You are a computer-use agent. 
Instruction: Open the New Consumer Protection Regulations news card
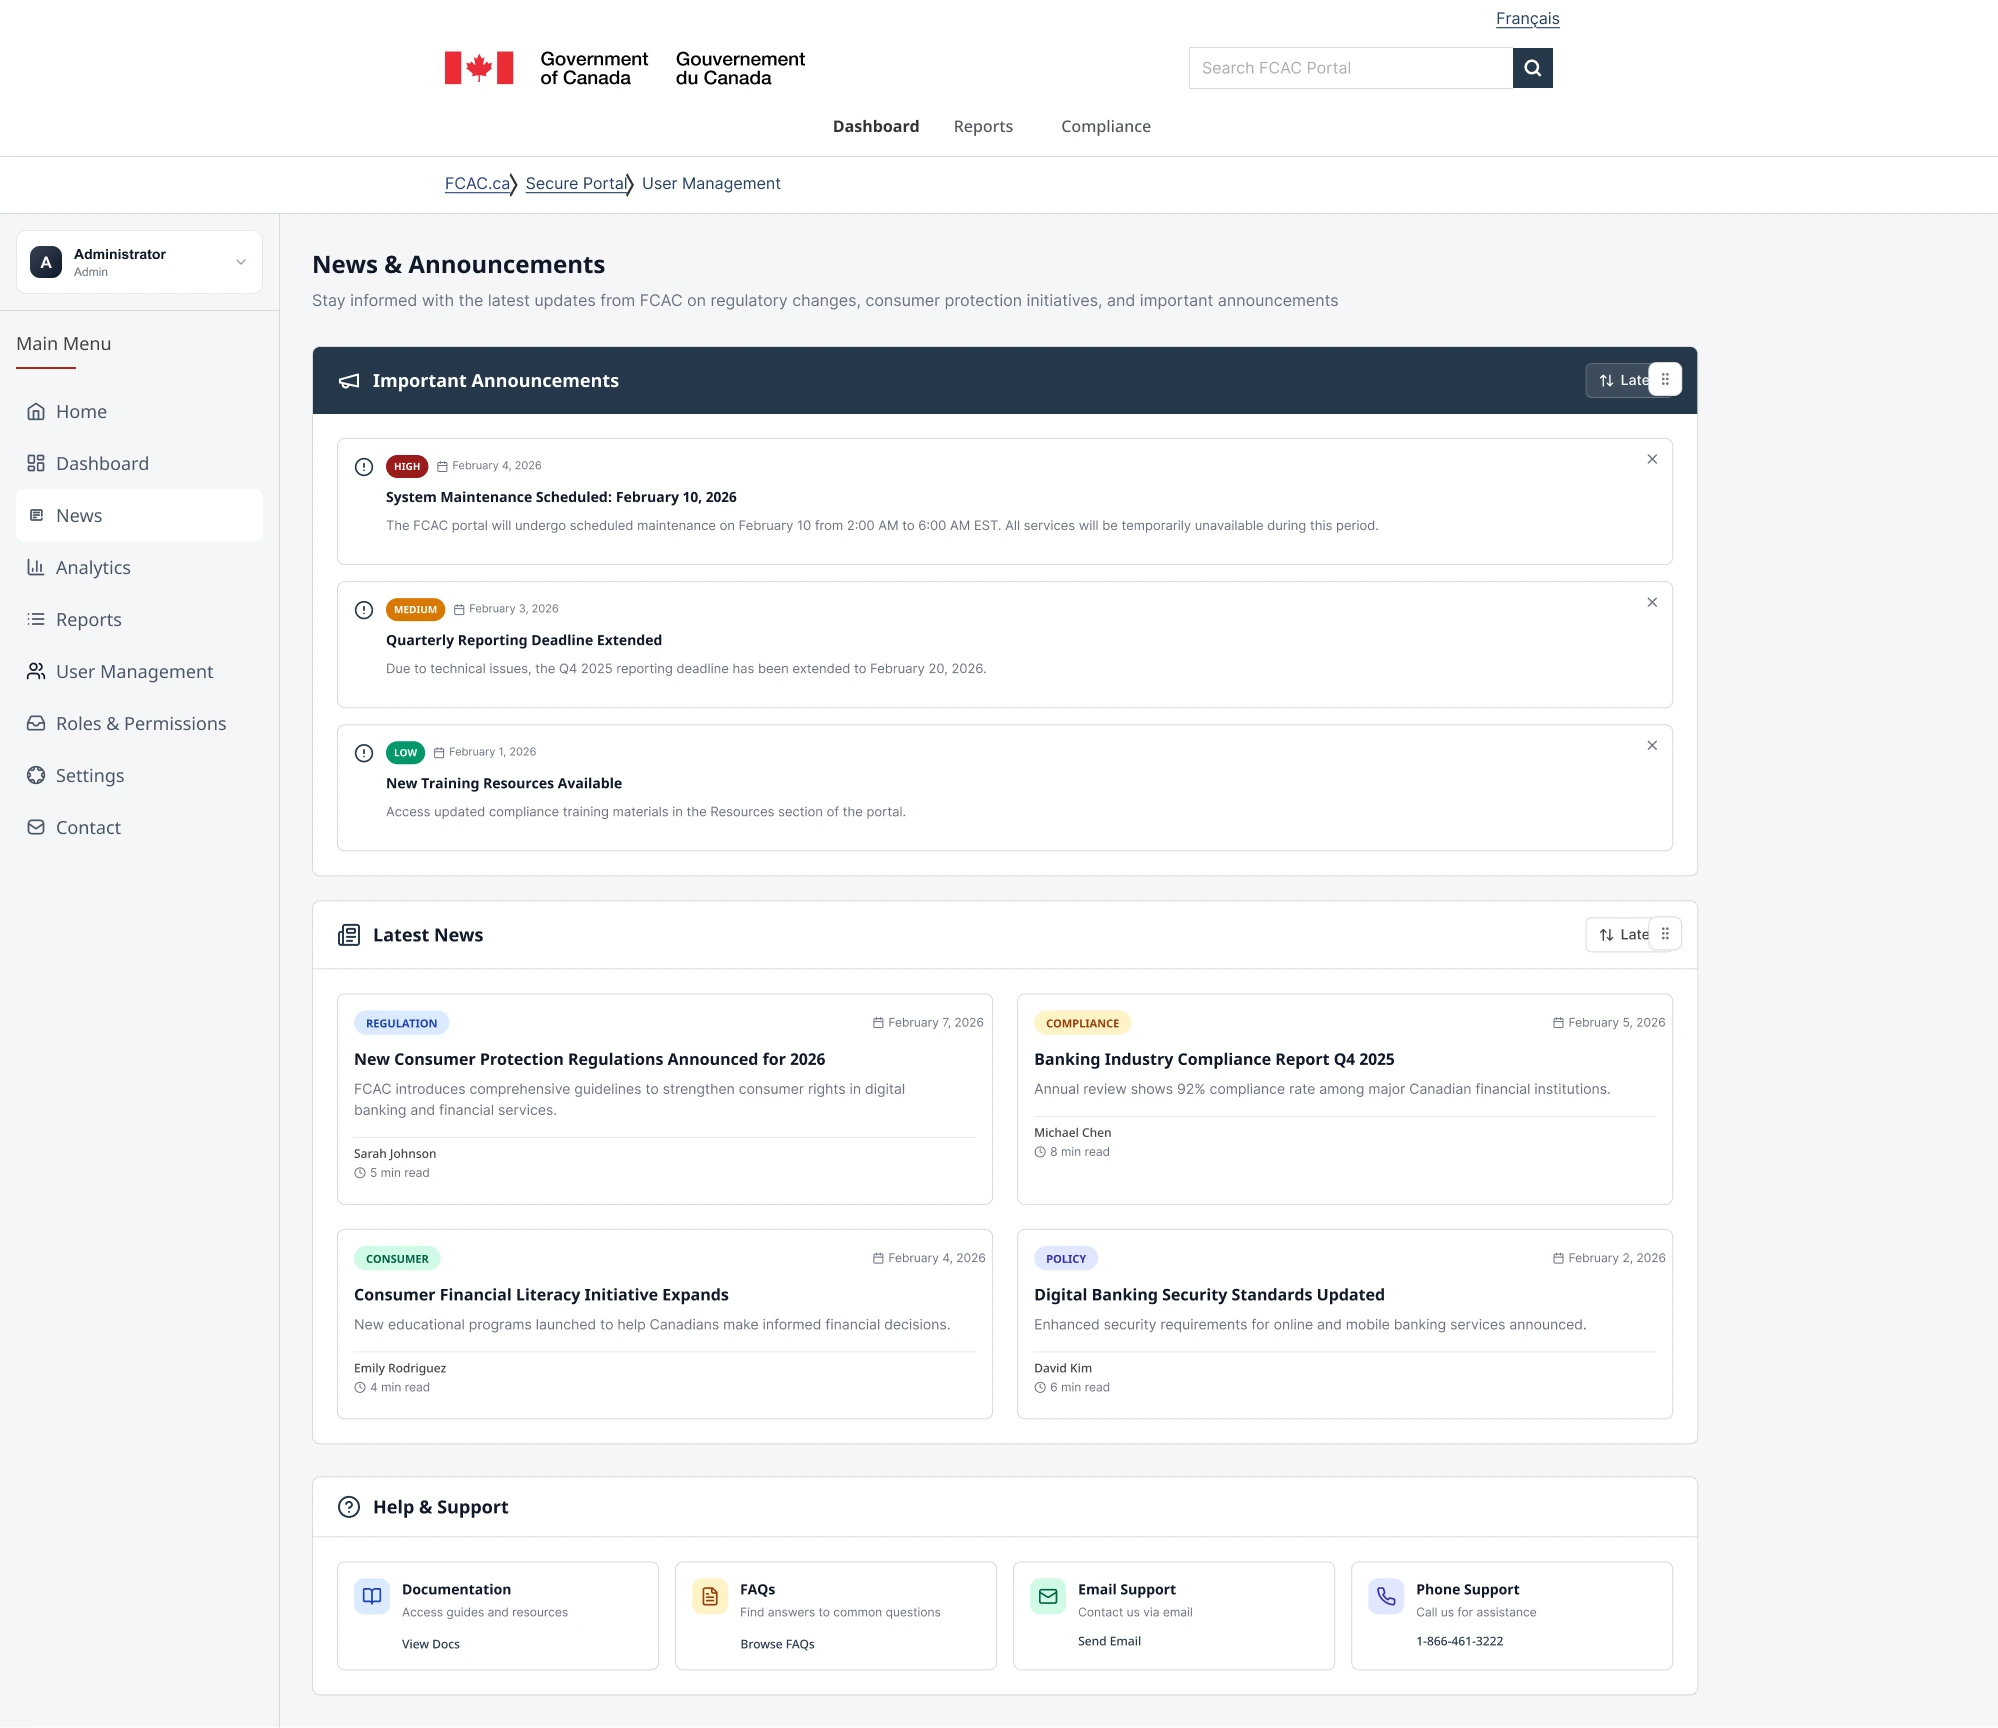[x=665, y=1099]
